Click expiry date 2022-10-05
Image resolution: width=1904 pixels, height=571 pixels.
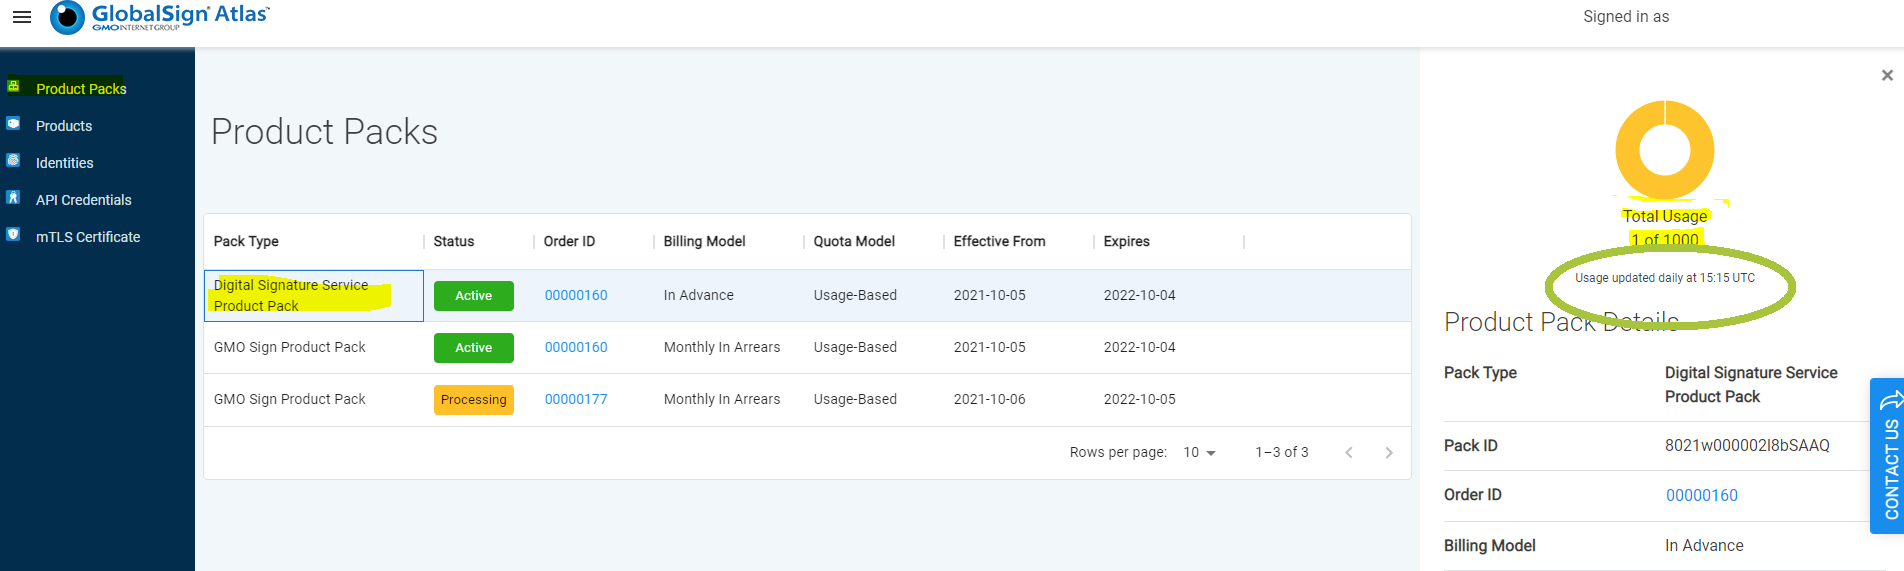pyautogui.click(x=1139, y=399)
